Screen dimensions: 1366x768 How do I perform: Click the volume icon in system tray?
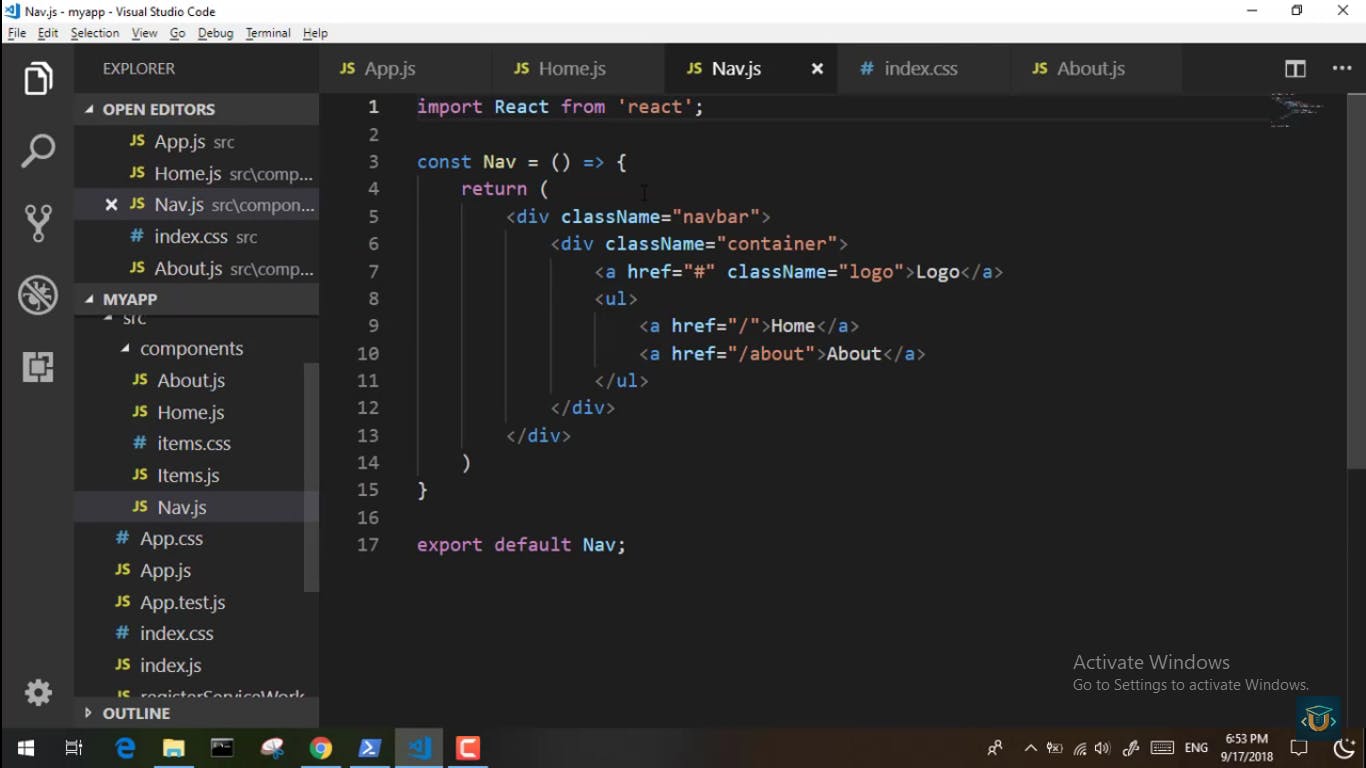(x=1103, y=748)
